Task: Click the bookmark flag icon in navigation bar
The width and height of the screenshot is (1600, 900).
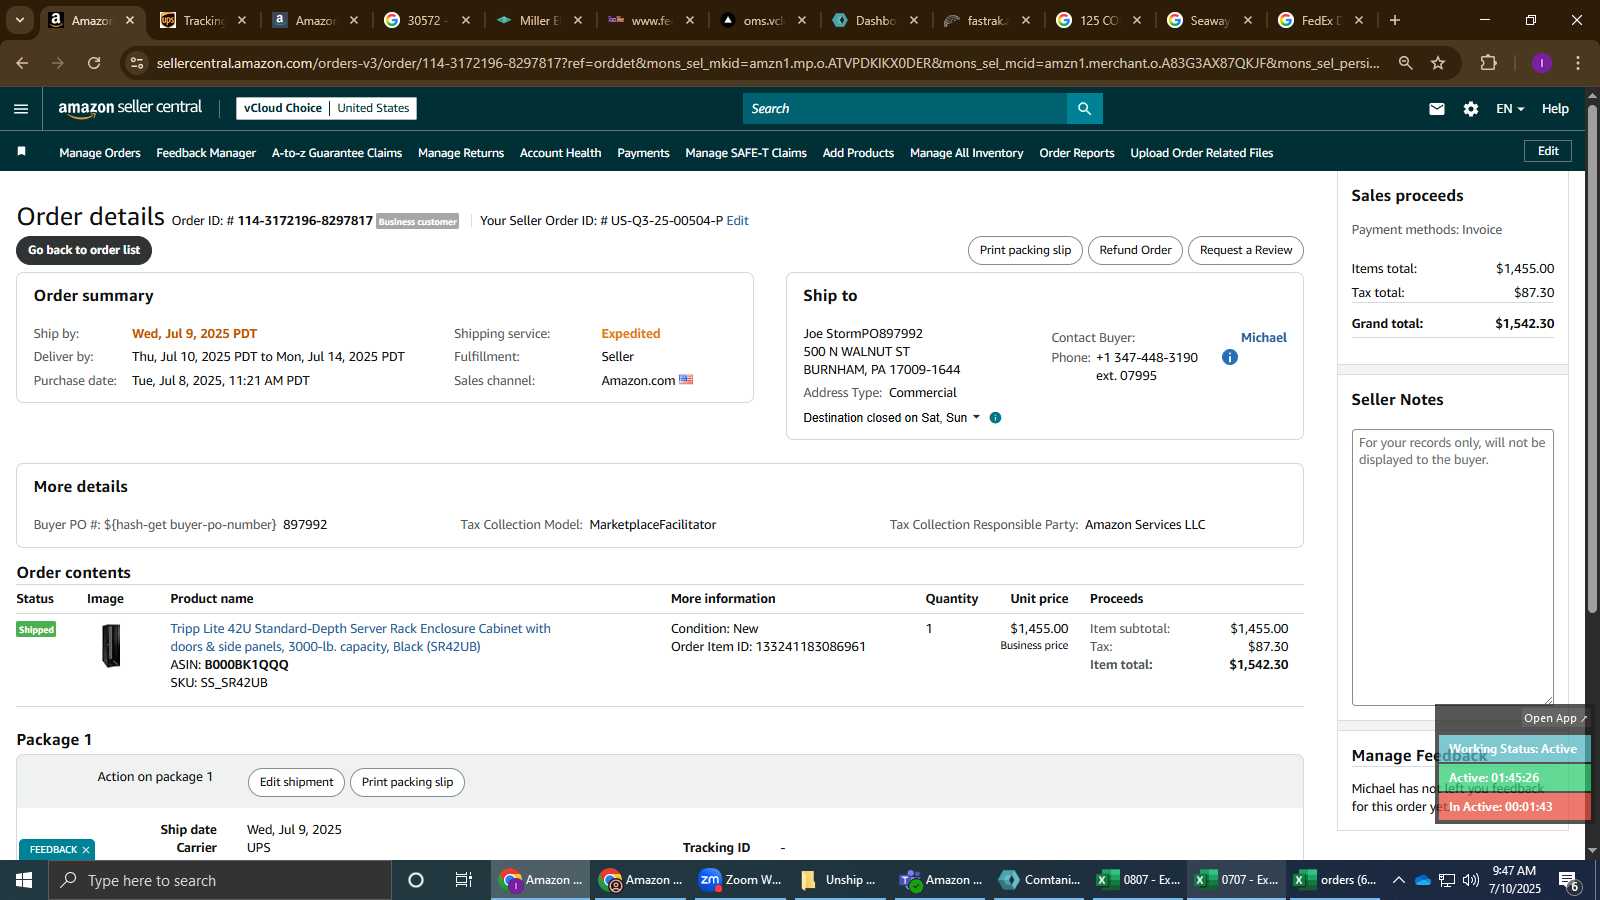Action: [x=21, y=152]
